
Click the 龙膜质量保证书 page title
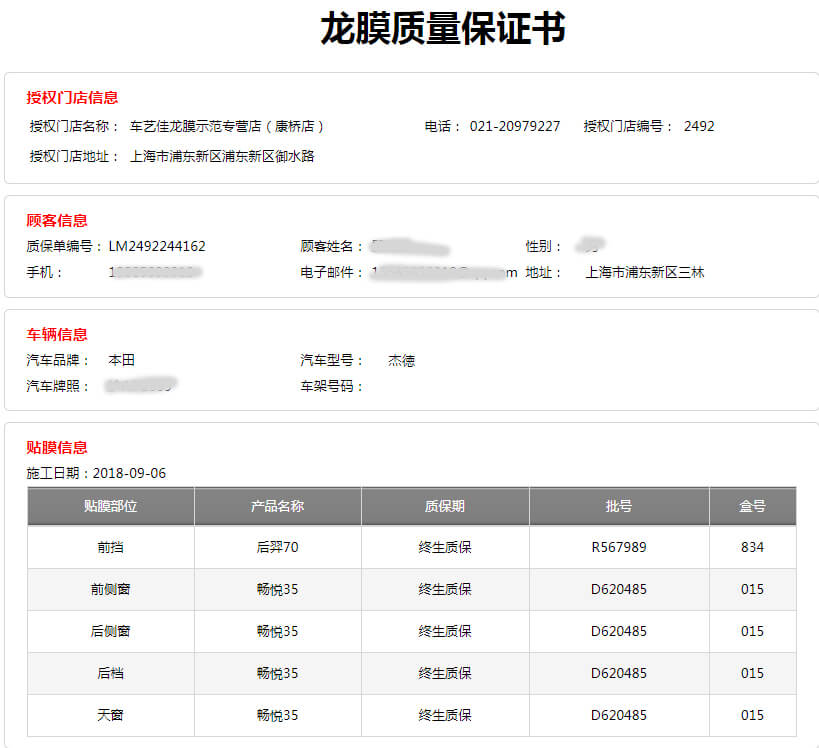point(442,29)
